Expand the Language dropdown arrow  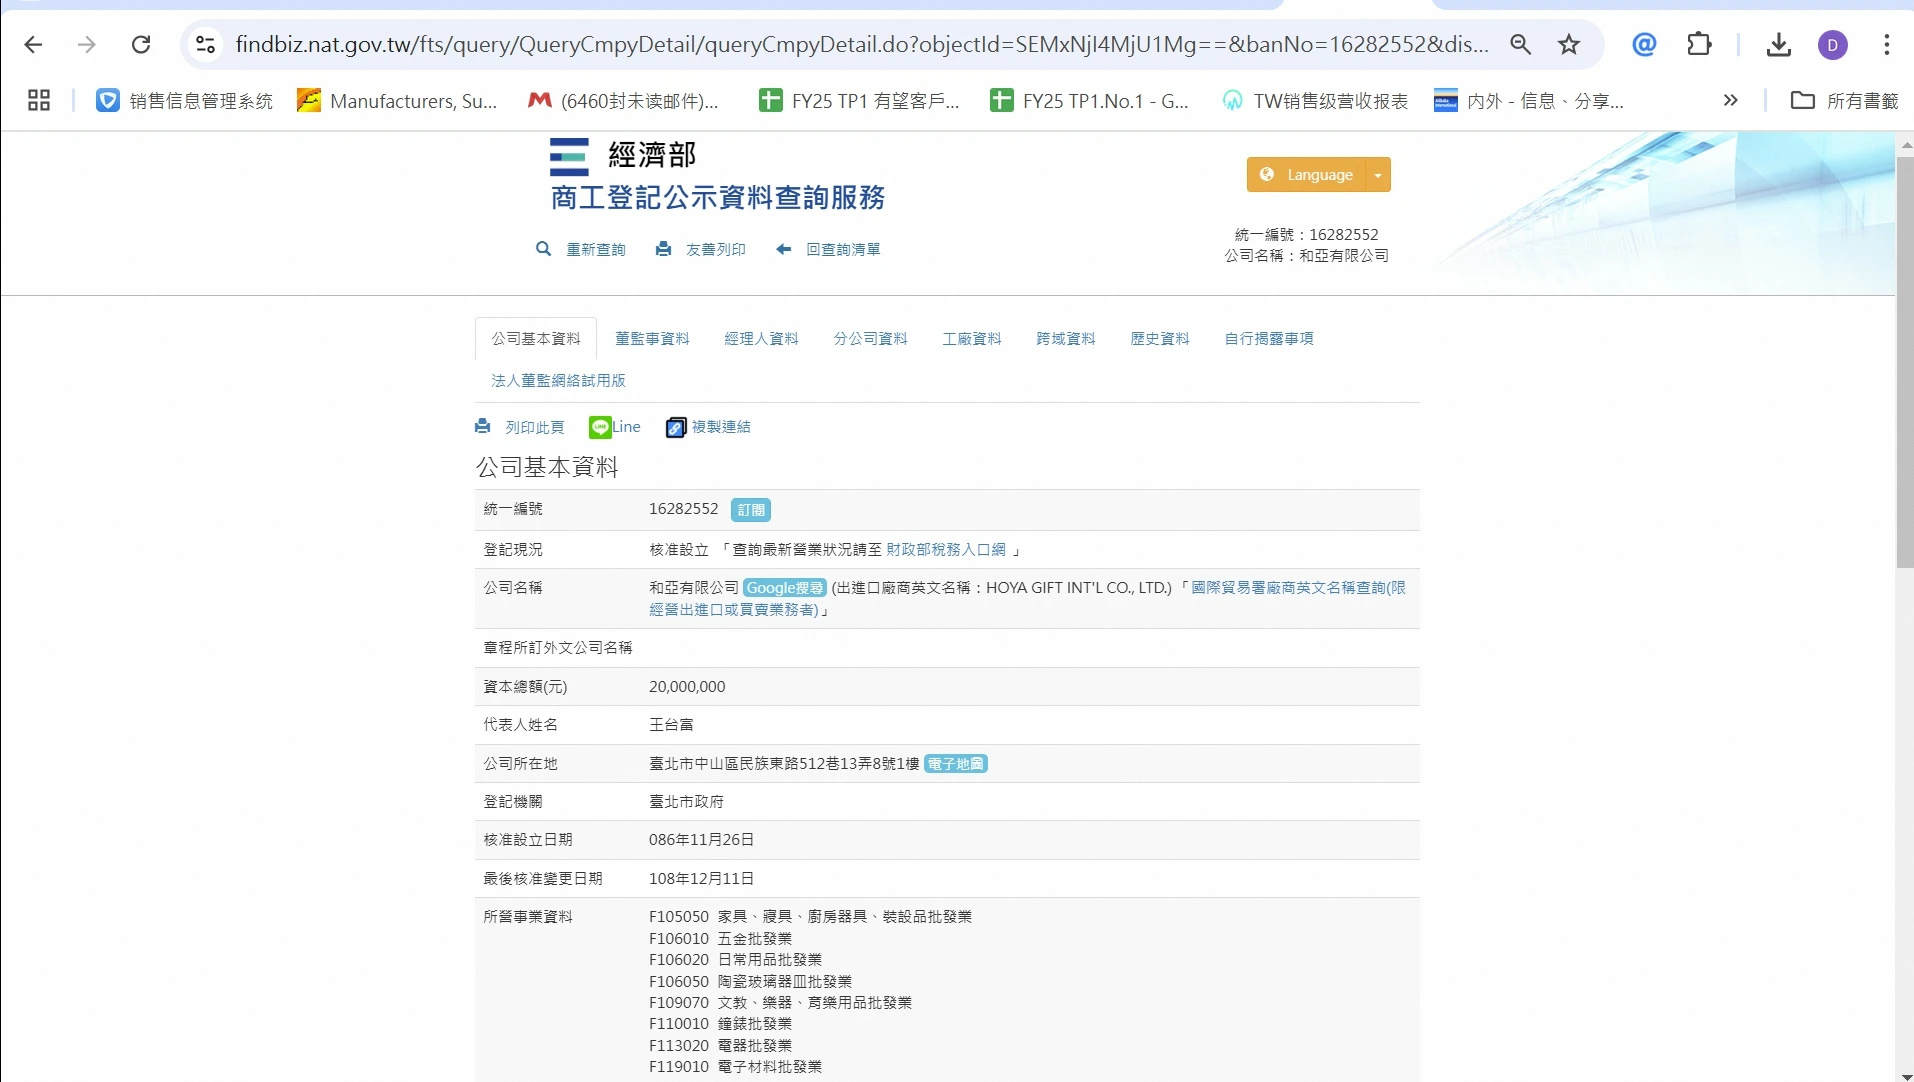coord(1378,175)
